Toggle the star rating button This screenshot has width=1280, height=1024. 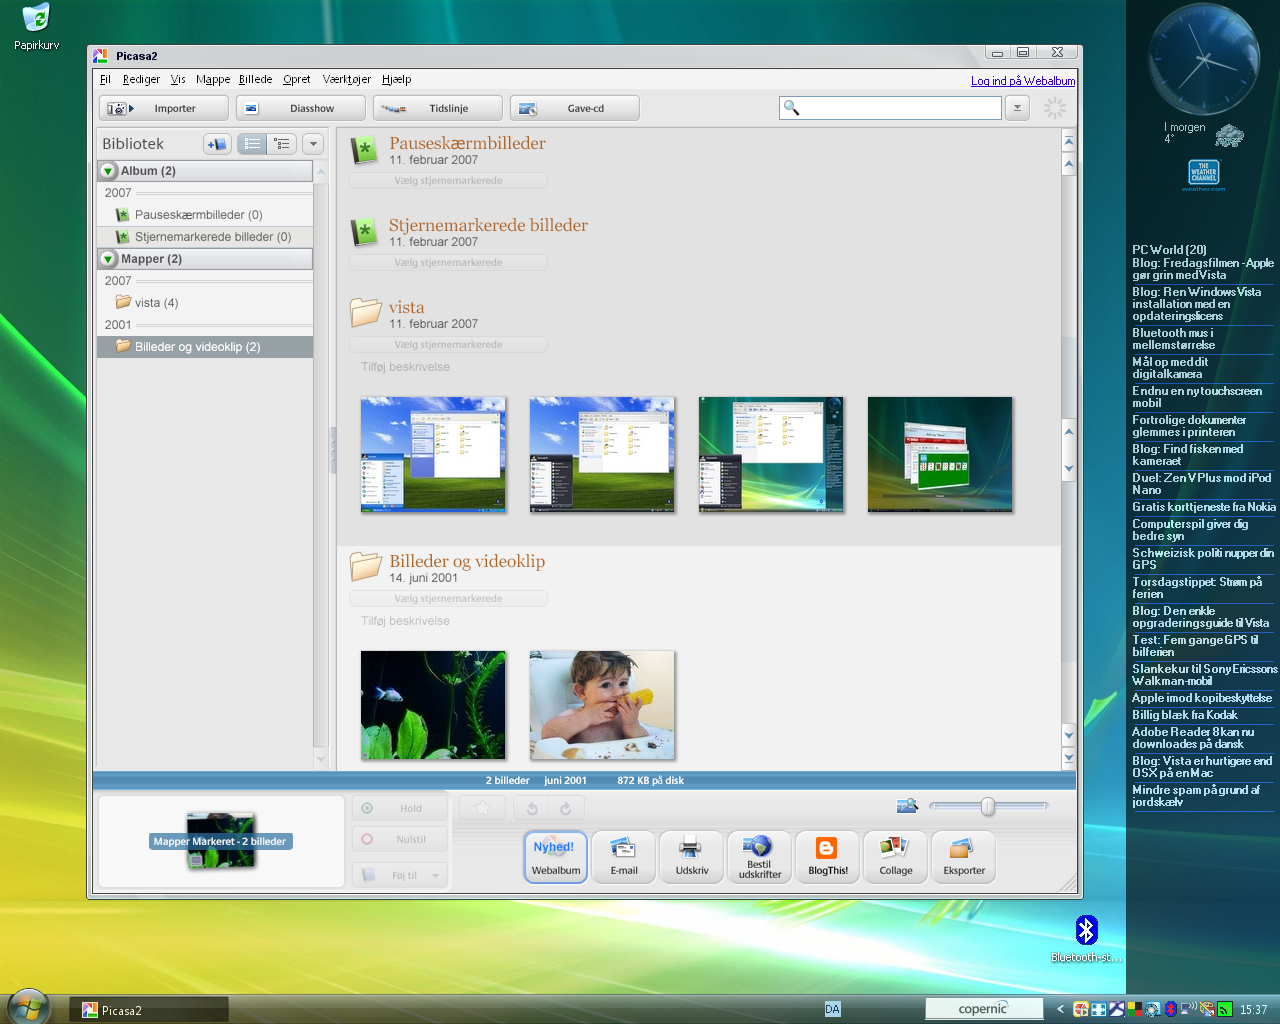[x=483, y=808]
